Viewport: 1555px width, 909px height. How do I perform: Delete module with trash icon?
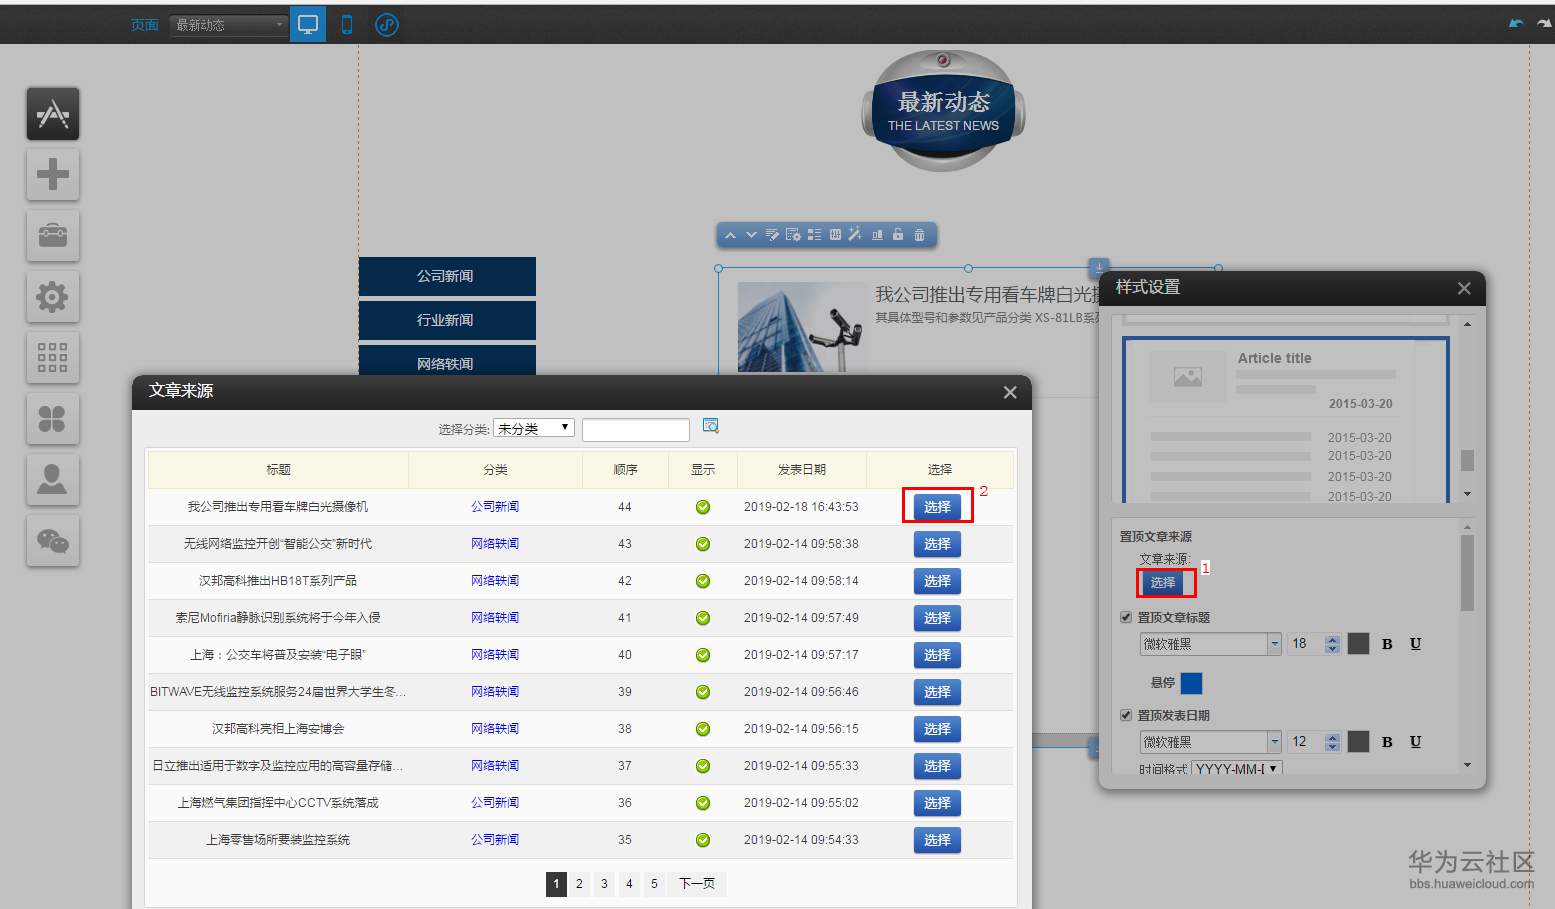point(919,235)
